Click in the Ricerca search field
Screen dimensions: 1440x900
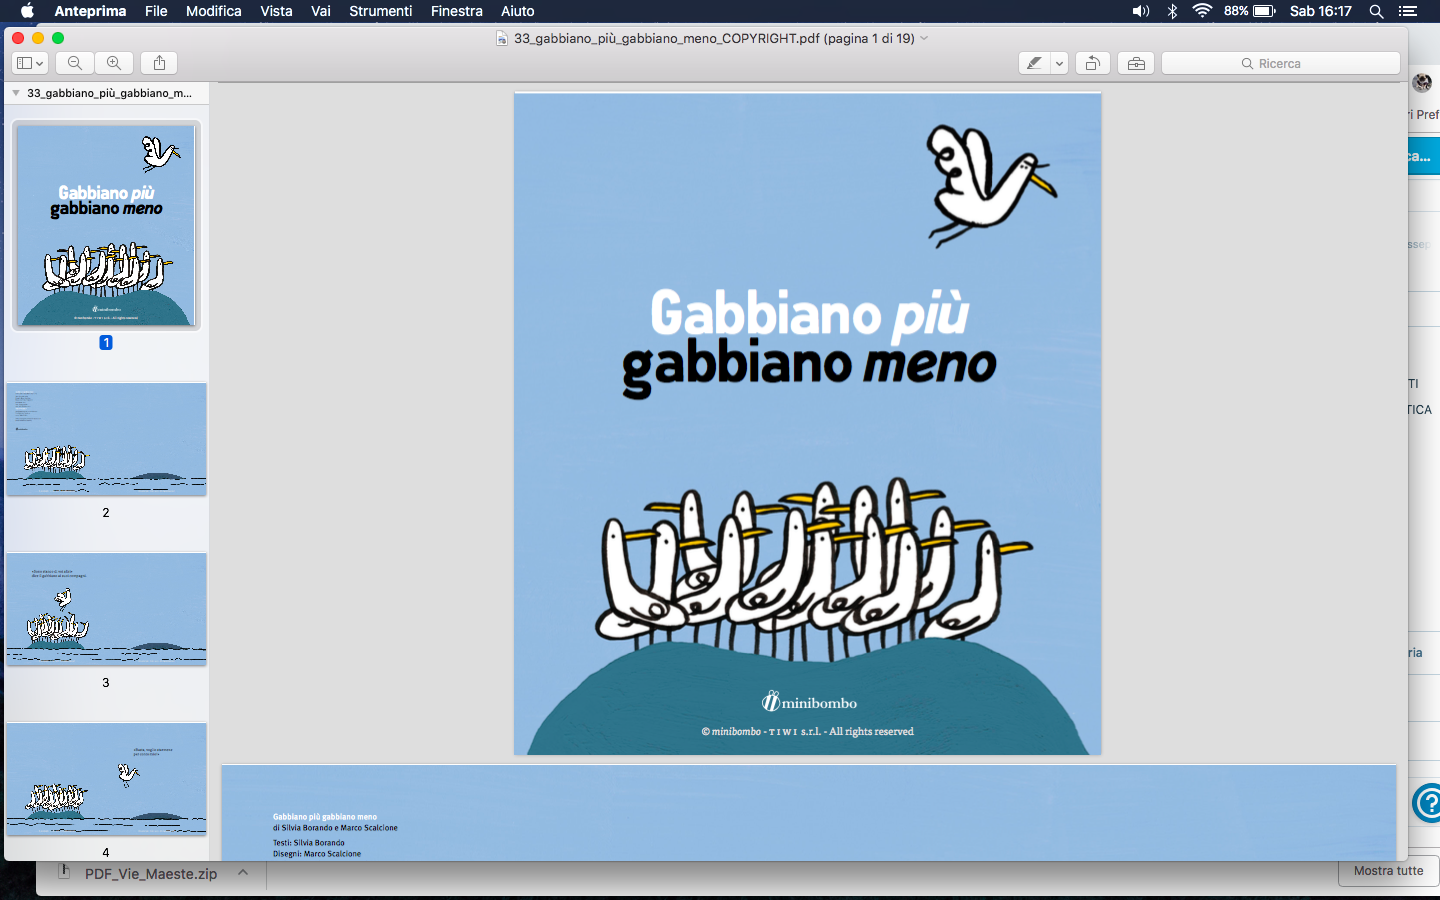point(1280,63)
